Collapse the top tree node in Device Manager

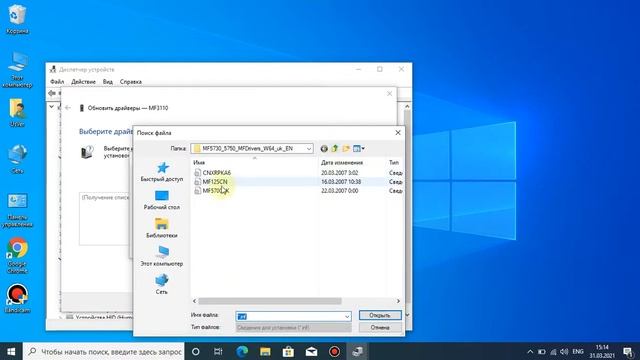pos(51,107)
